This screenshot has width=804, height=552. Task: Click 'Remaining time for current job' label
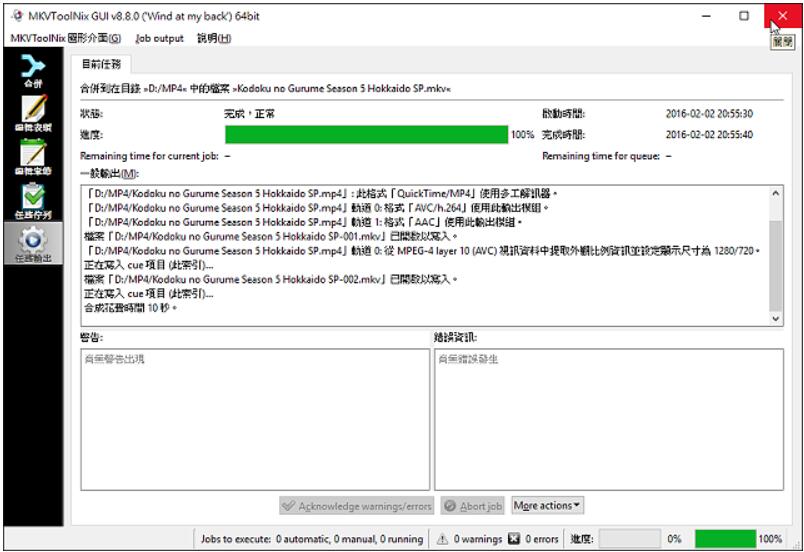pos(149,156)
